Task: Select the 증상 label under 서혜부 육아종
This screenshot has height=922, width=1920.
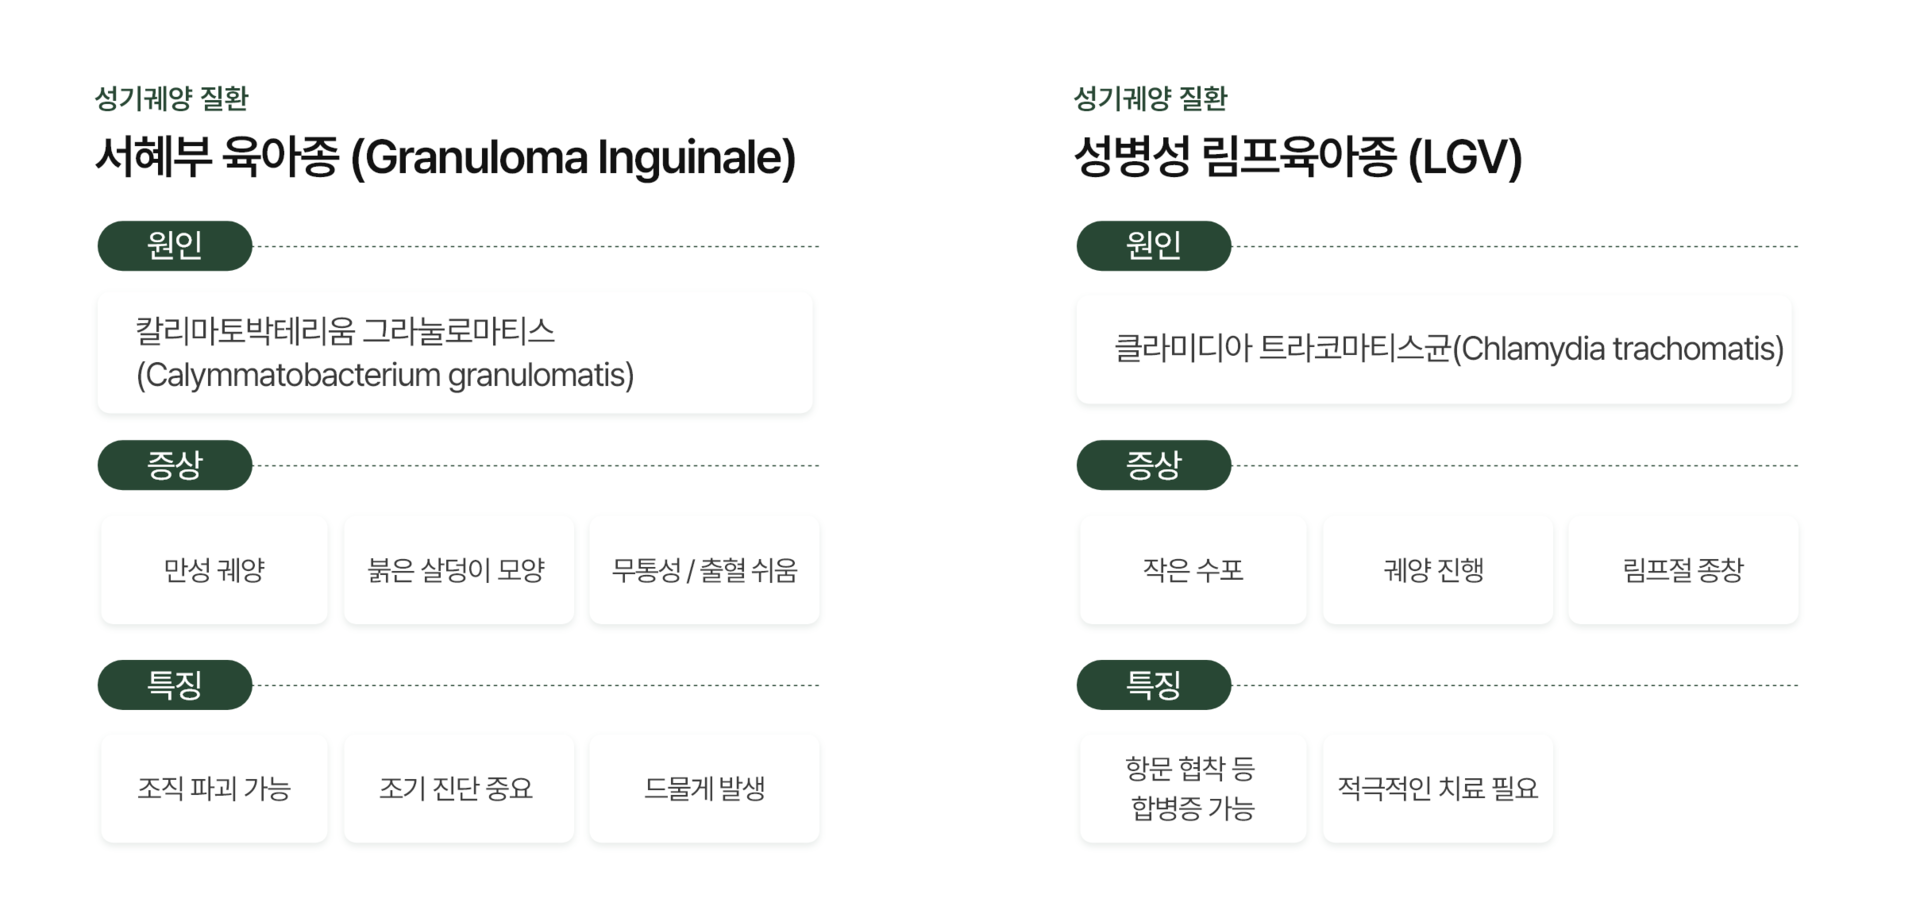Action: 175,465
